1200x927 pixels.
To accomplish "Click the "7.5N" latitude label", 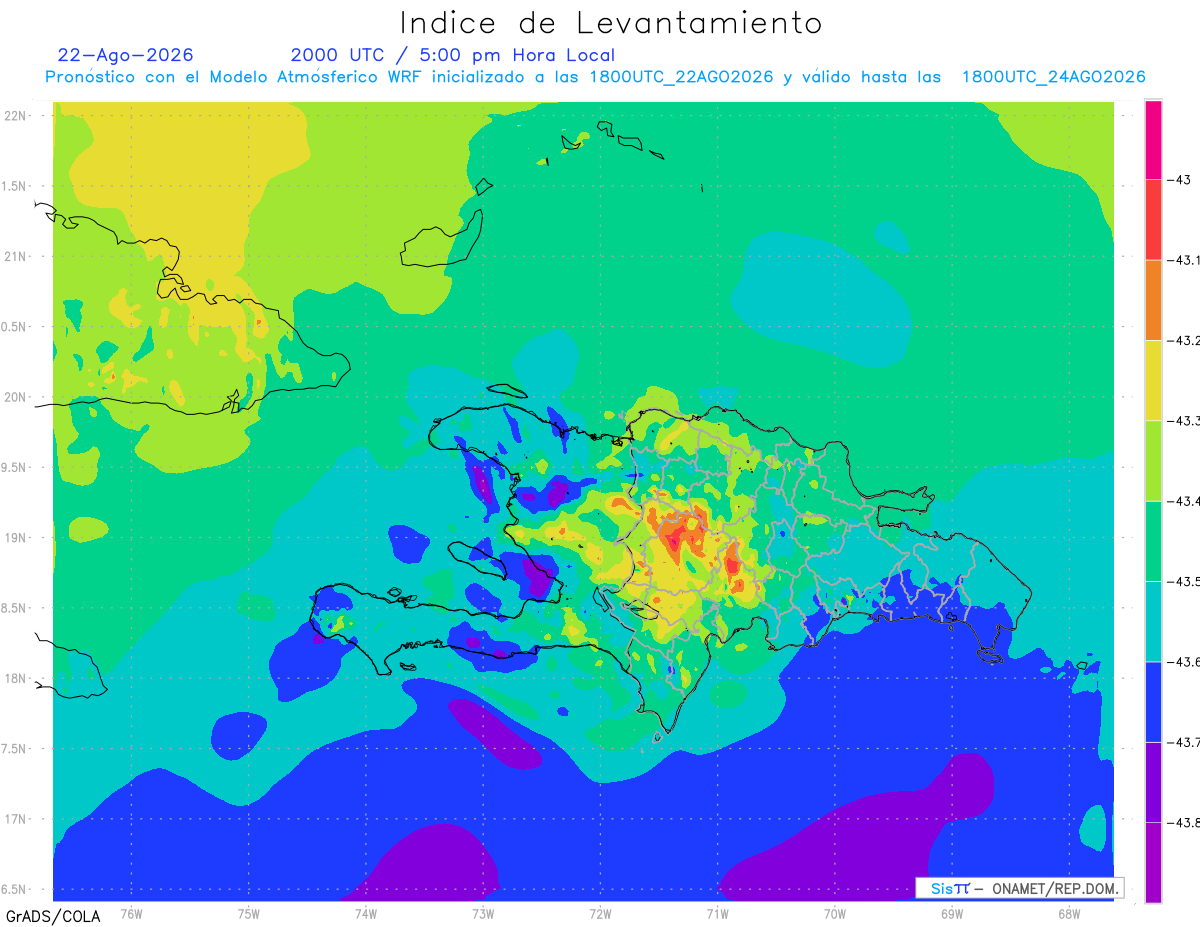I will (14, 749).
